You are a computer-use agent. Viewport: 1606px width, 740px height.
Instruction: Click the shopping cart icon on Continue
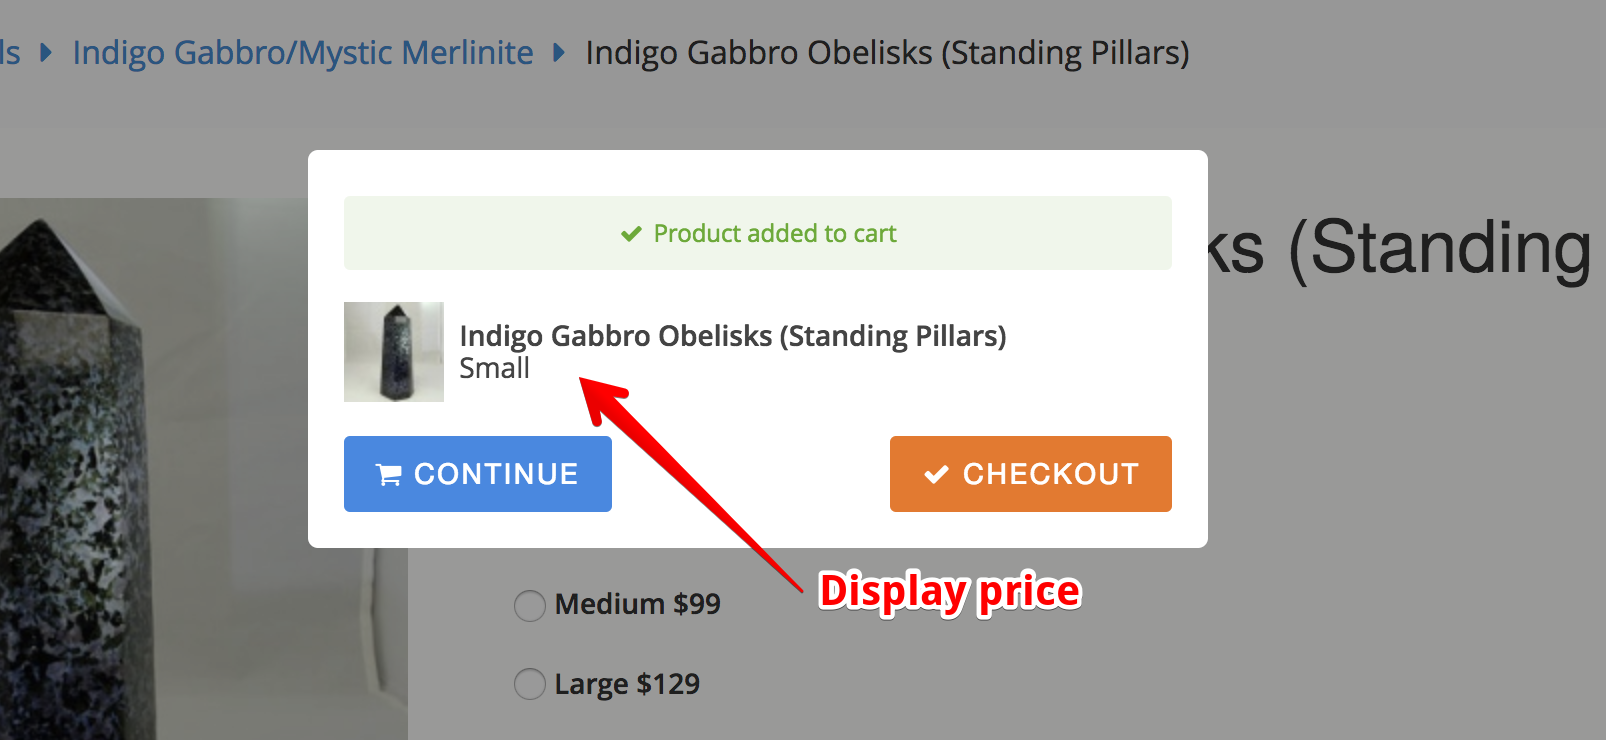(388, 475)
